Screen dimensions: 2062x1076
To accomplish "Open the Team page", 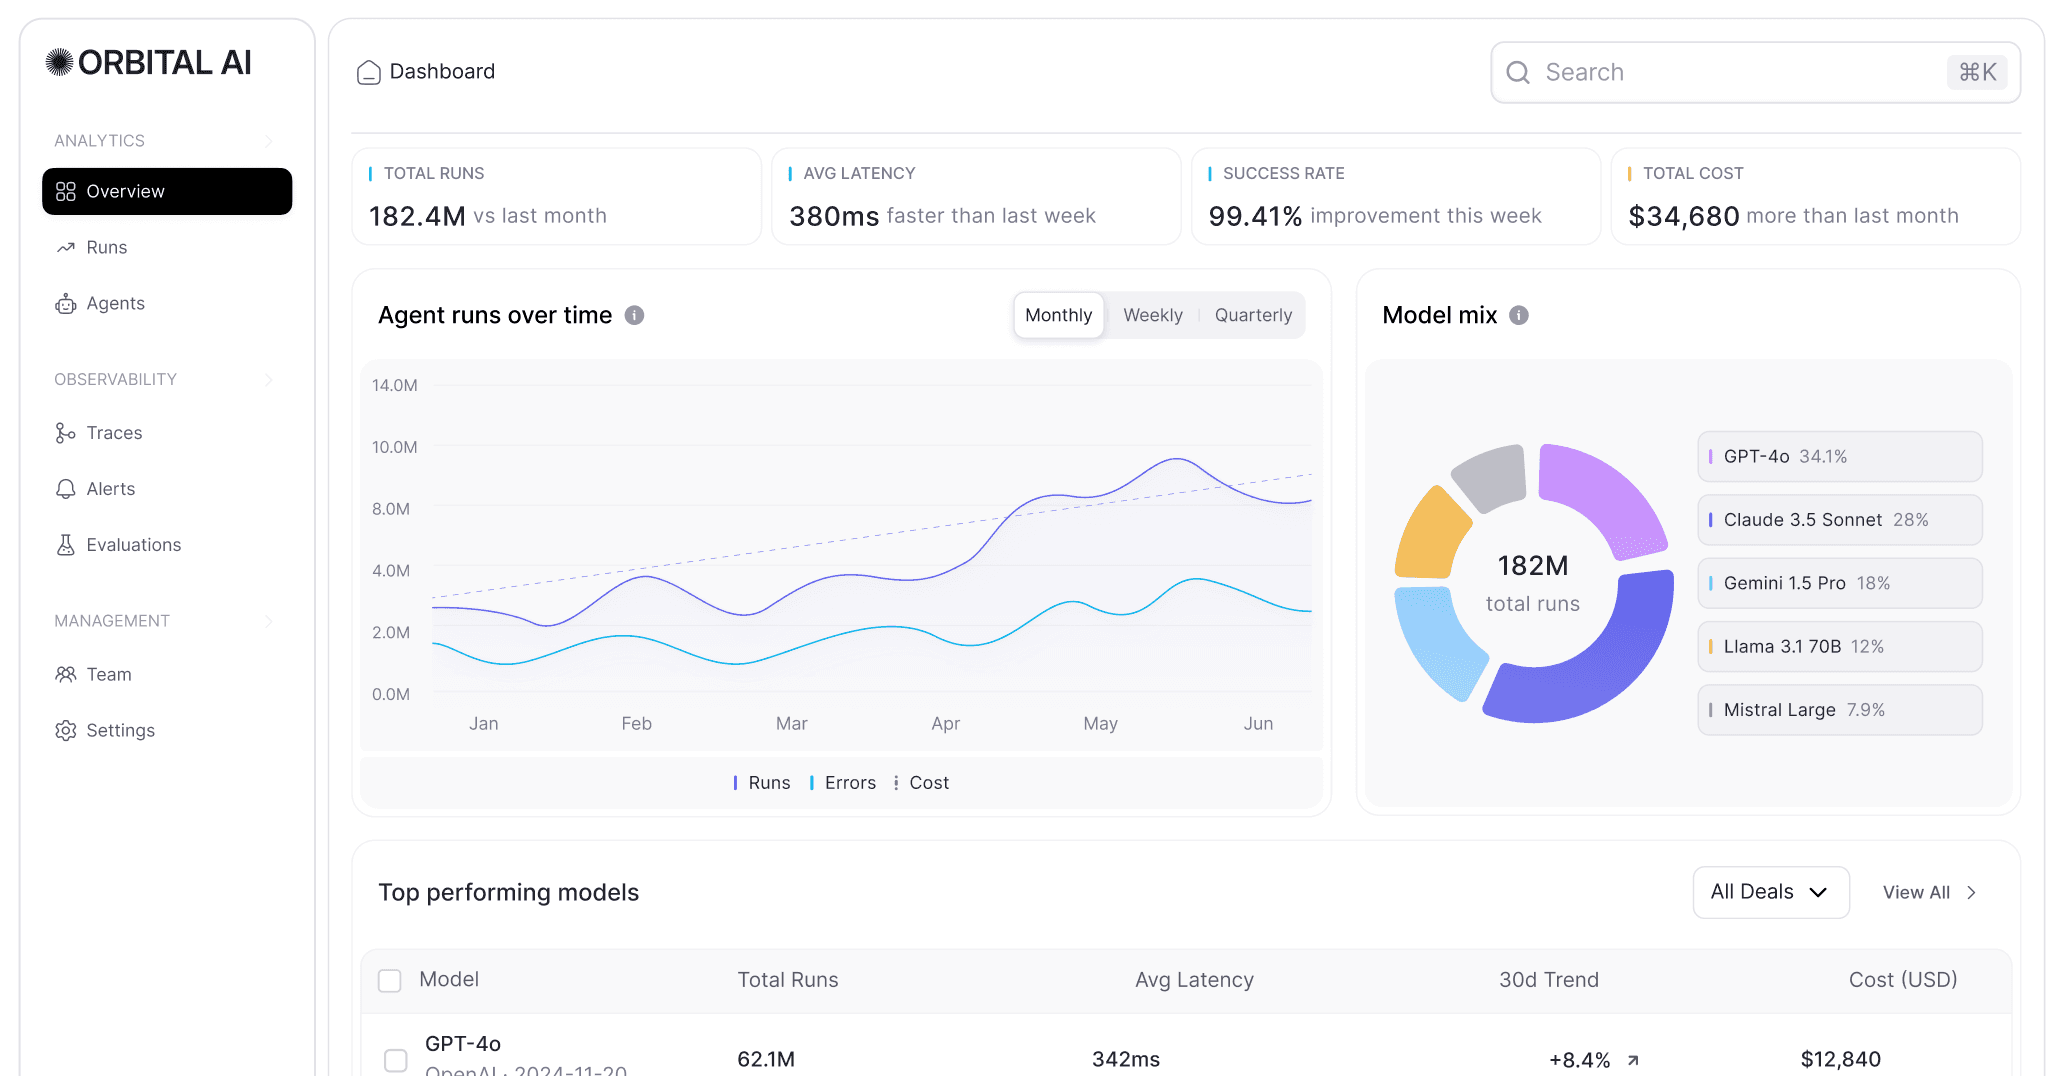I will point(167,675).
